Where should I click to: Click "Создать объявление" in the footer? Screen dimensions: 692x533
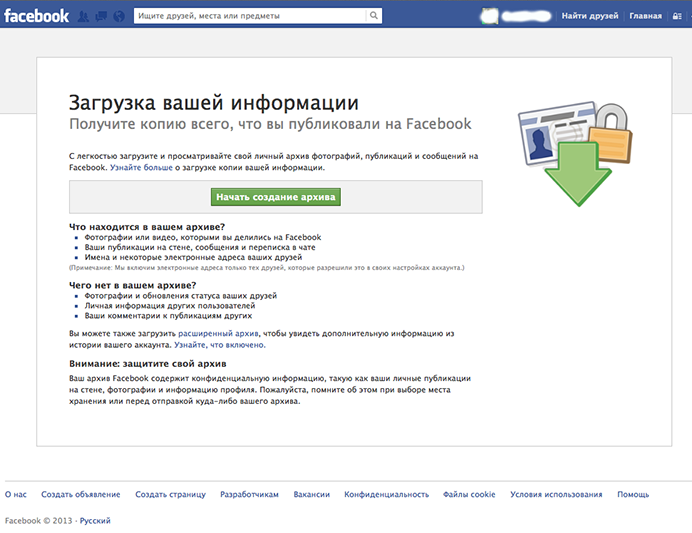(x=81, y=495)
